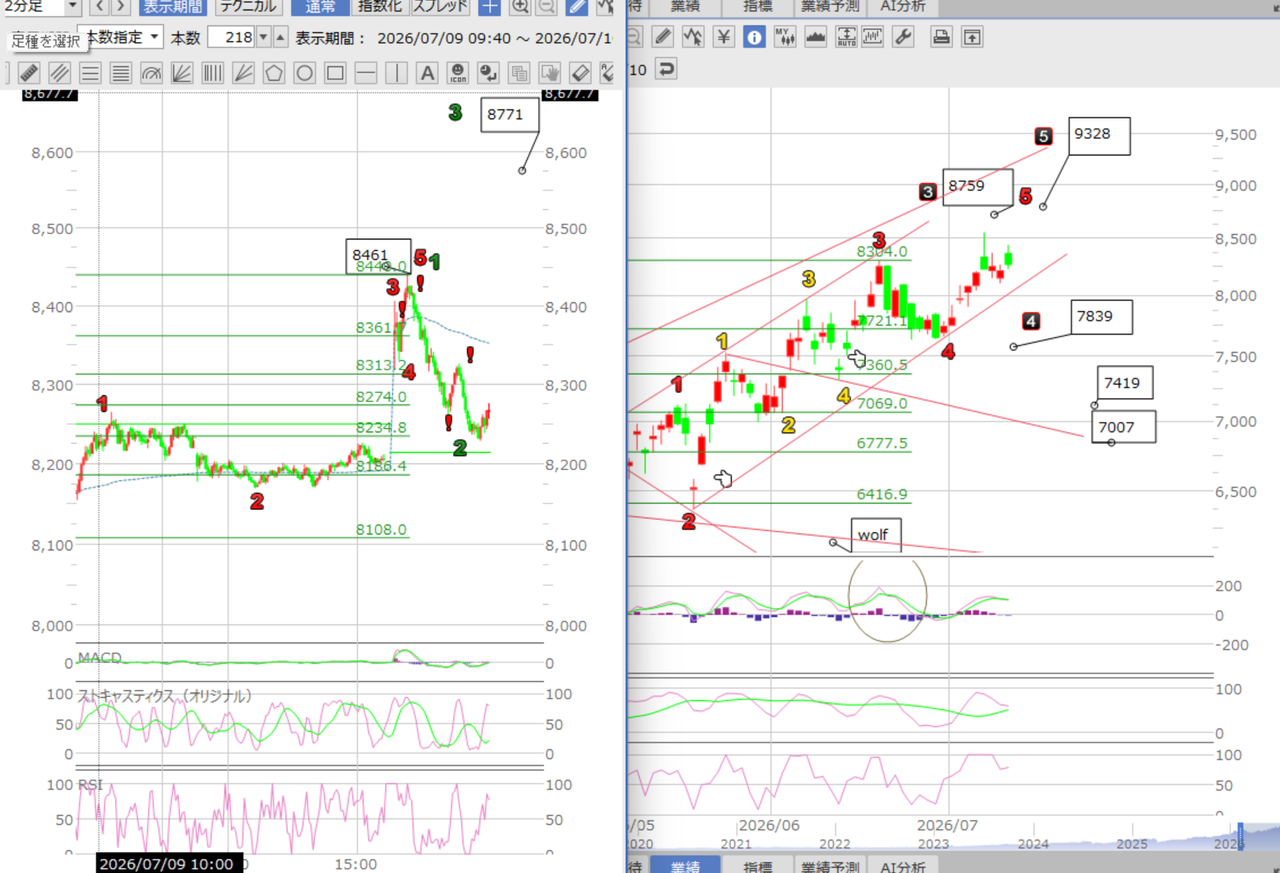Click the yen price icon
The width and height of the screenshot is (1280, 873).
tap(724, 37)
